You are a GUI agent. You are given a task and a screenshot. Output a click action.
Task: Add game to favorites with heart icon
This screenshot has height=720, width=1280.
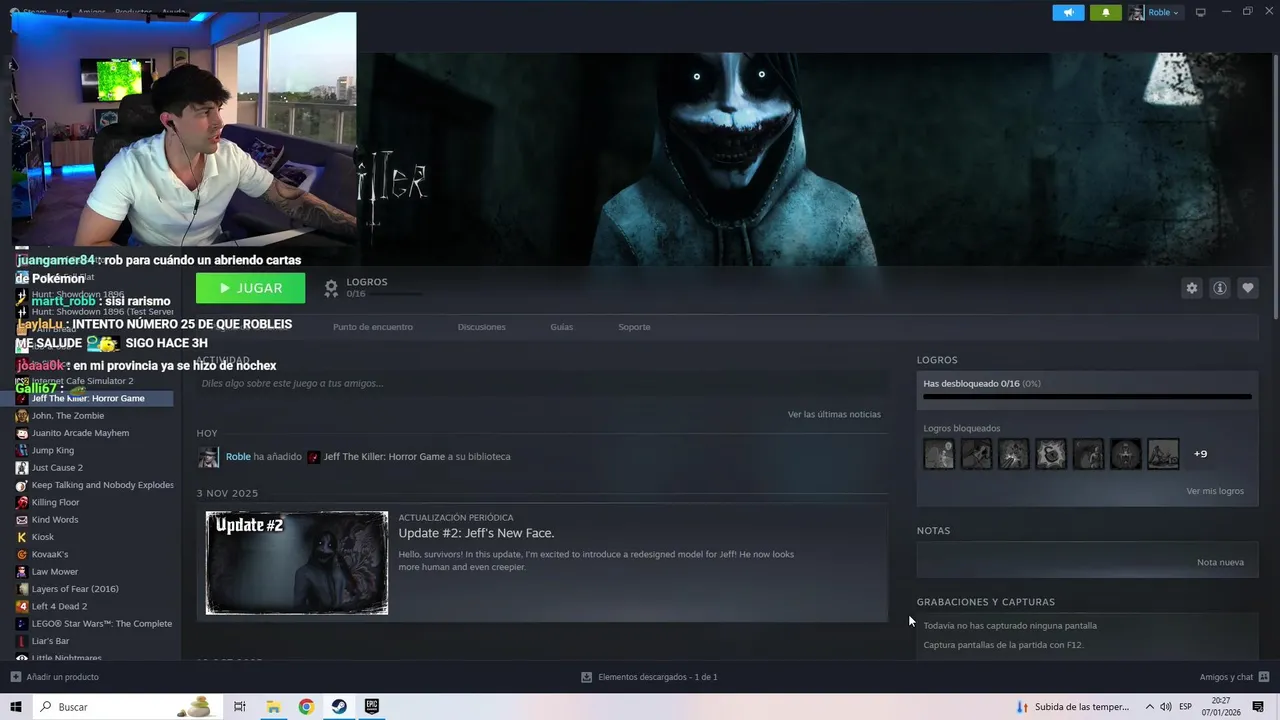pyautogui.click(x=1247, y=288)
